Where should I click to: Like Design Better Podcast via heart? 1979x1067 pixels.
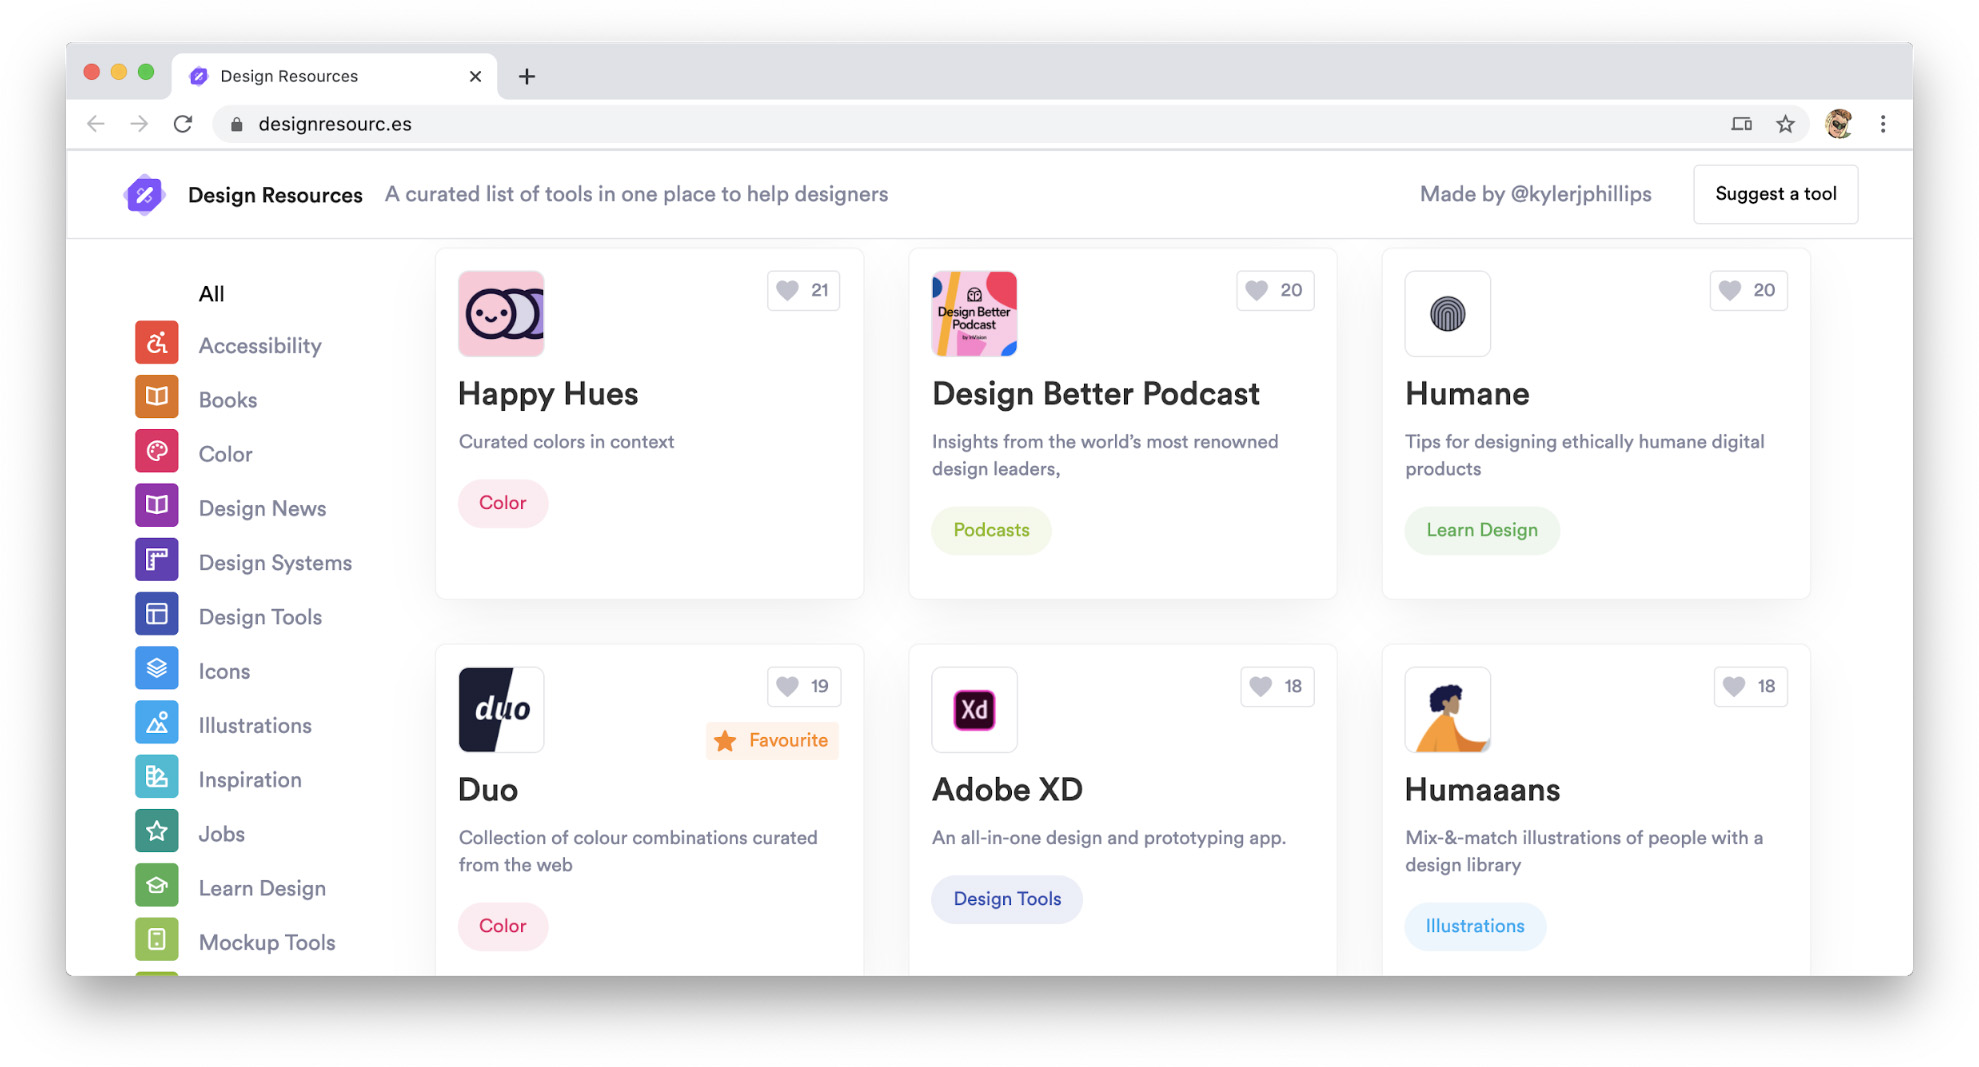pyautogui.click(x=1275, y=290)
